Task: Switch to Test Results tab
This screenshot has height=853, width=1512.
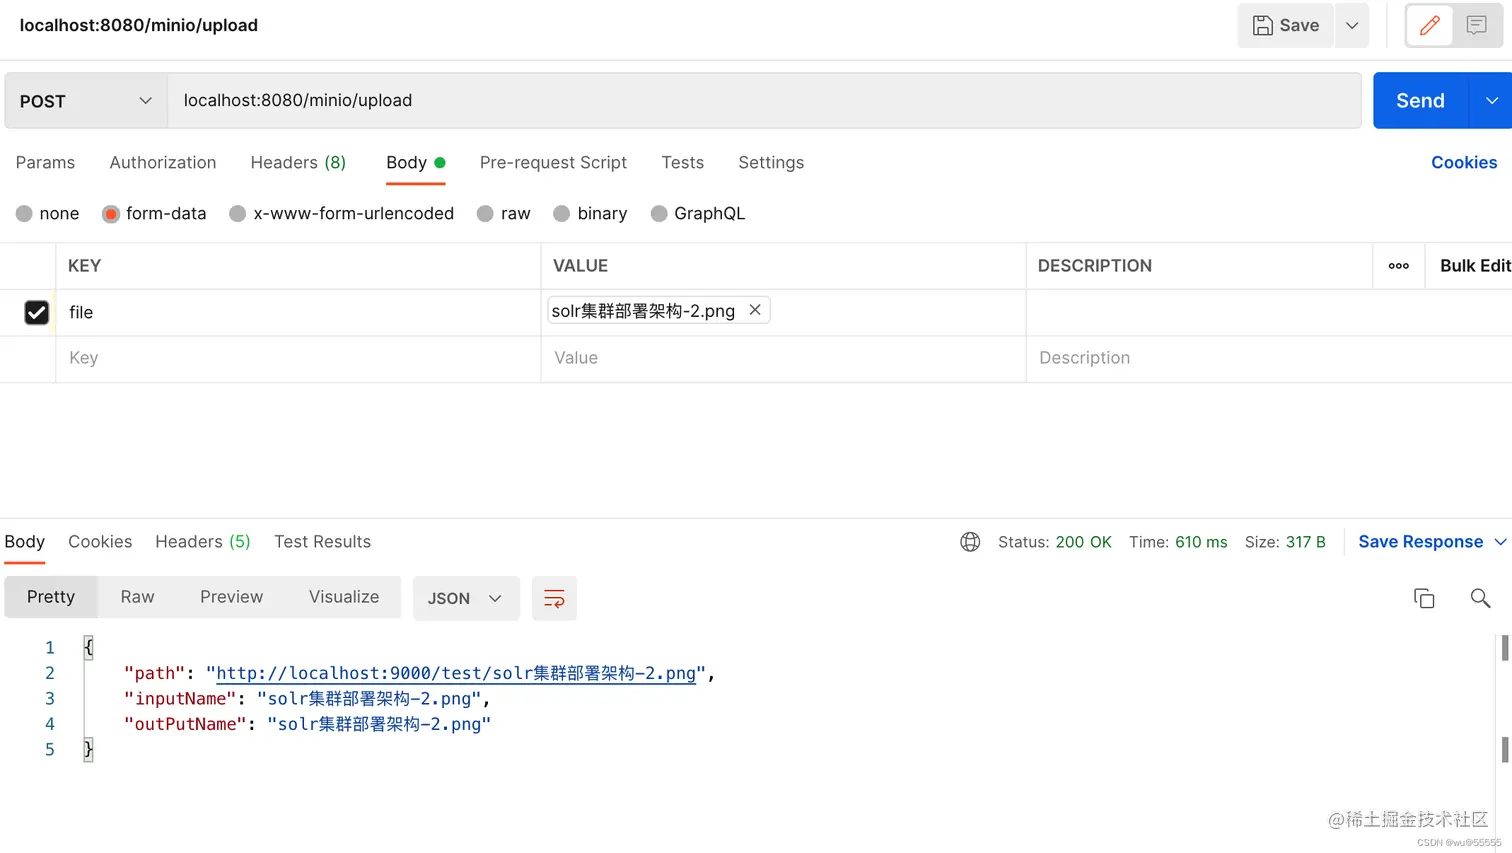Action: tap(322, 542)
